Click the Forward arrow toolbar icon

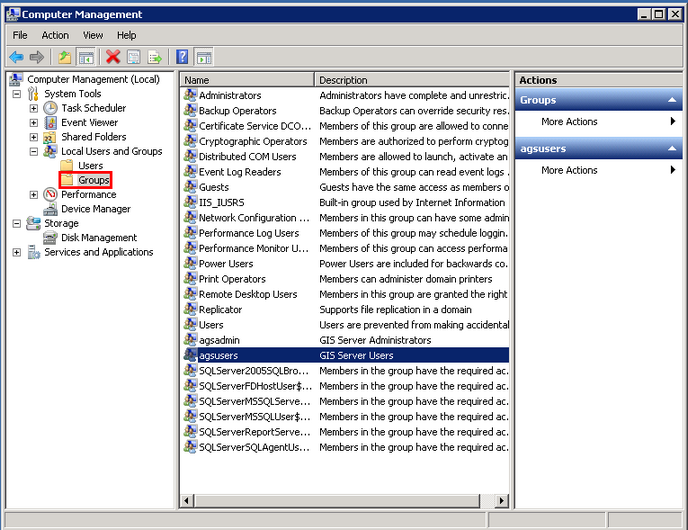coord(36,57)
